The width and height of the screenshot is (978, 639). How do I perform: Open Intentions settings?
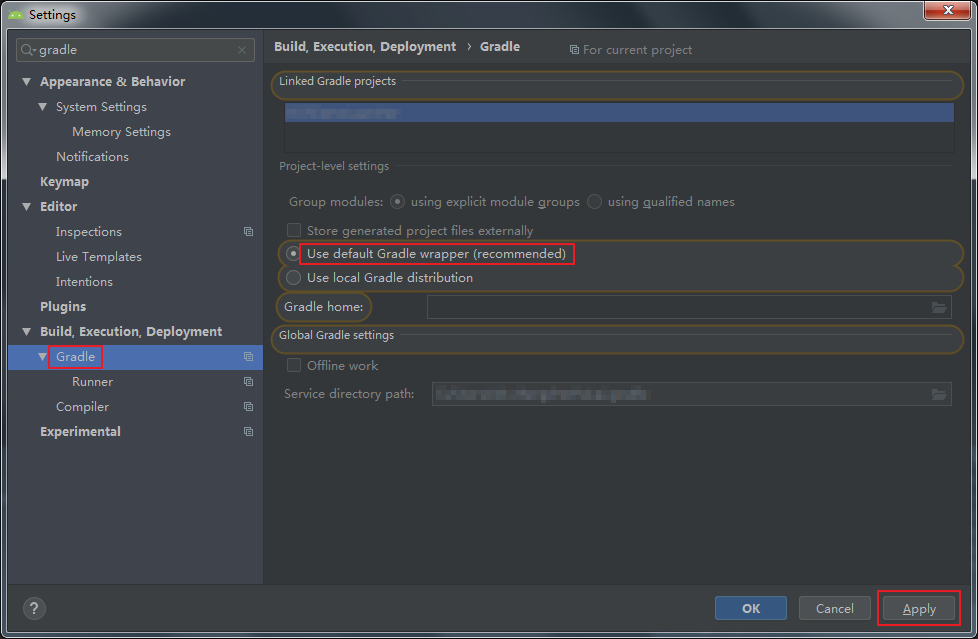pos(84,281)
